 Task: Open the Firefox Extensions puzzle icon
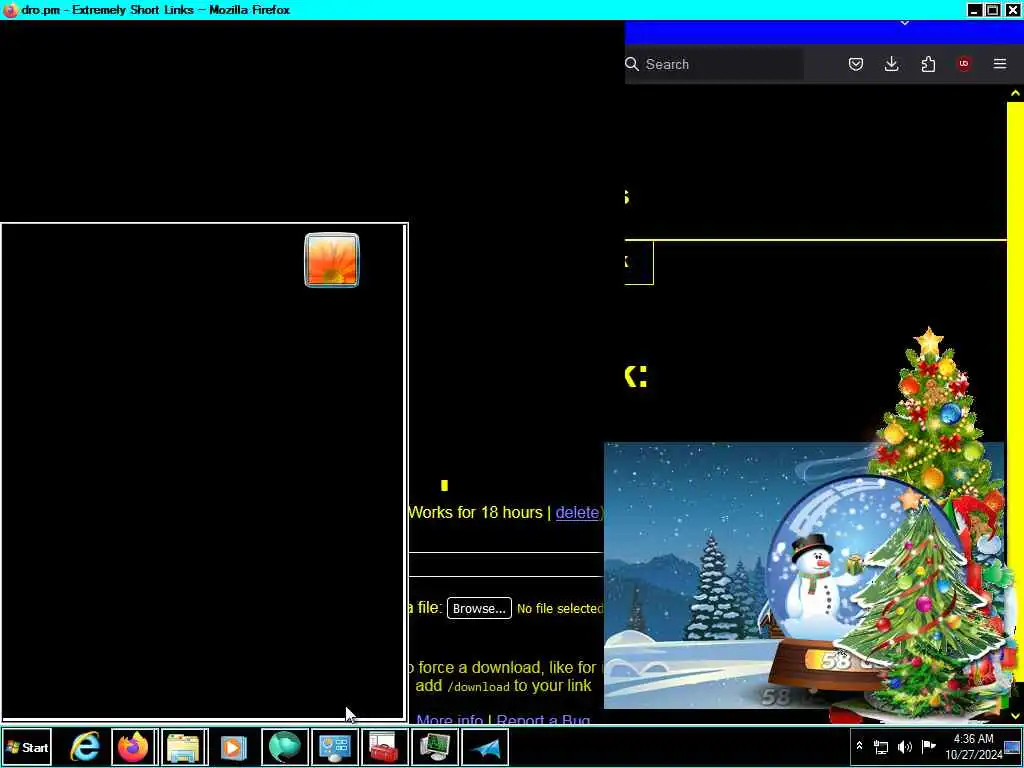pos(928,64)
